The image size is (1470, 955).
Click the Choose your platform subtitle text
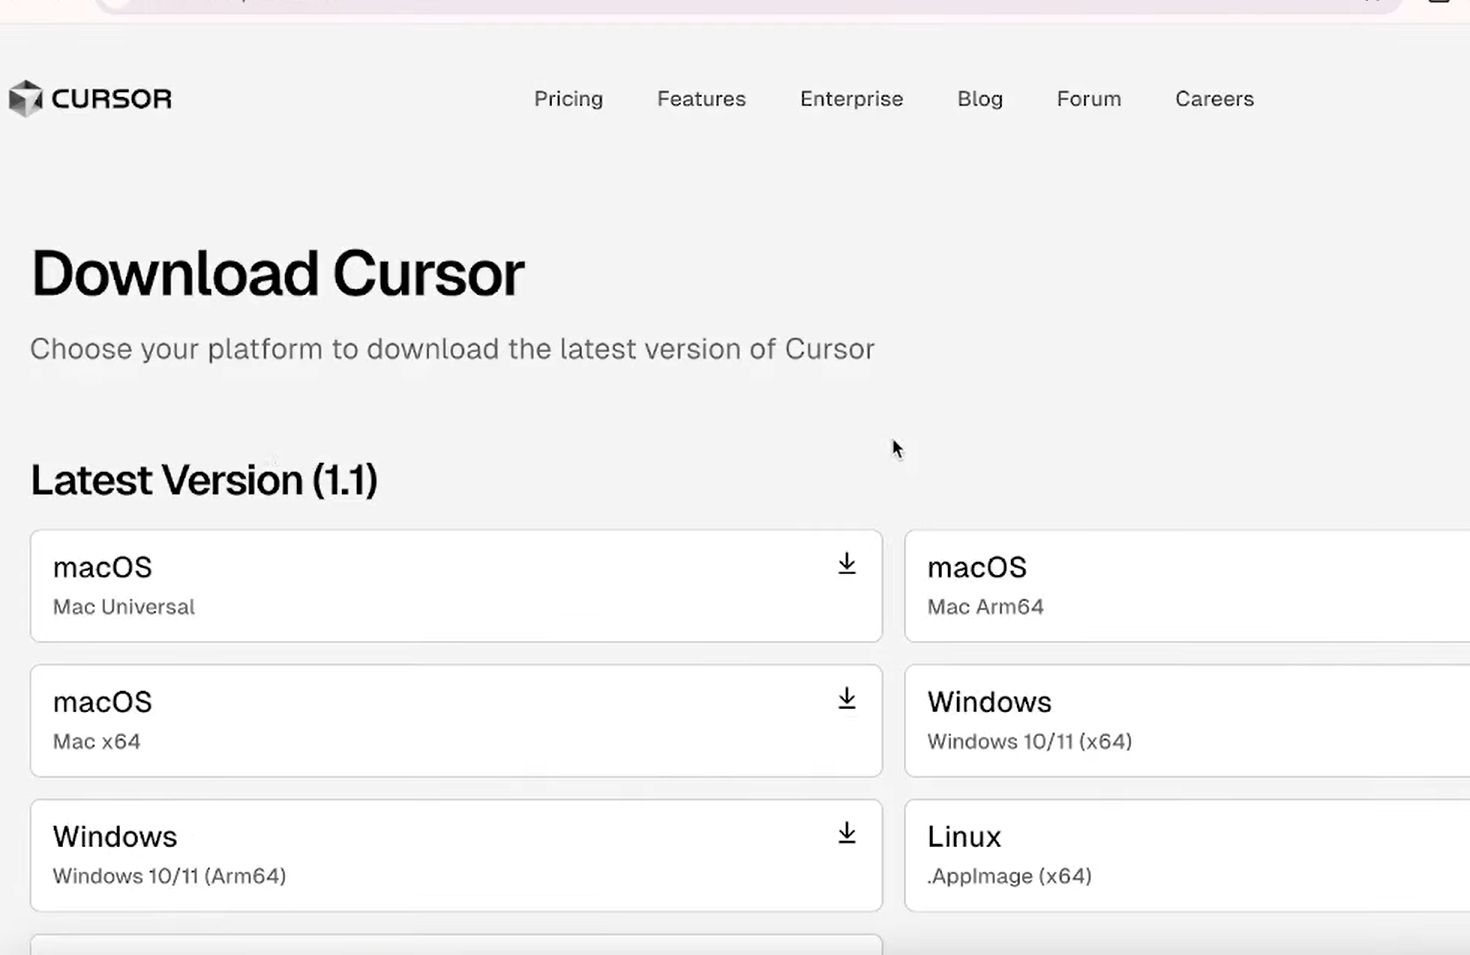tap(452, 349)
